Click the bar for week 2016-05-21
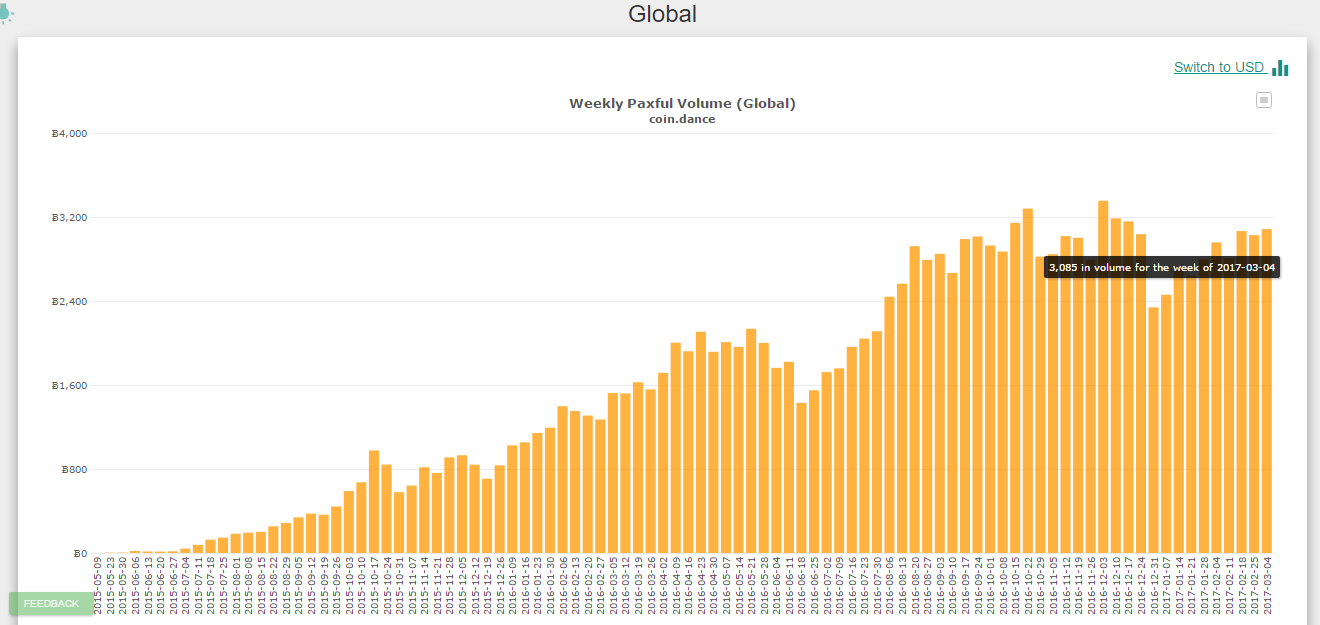This screenshot has height=625, width=1320. [751, 440]
